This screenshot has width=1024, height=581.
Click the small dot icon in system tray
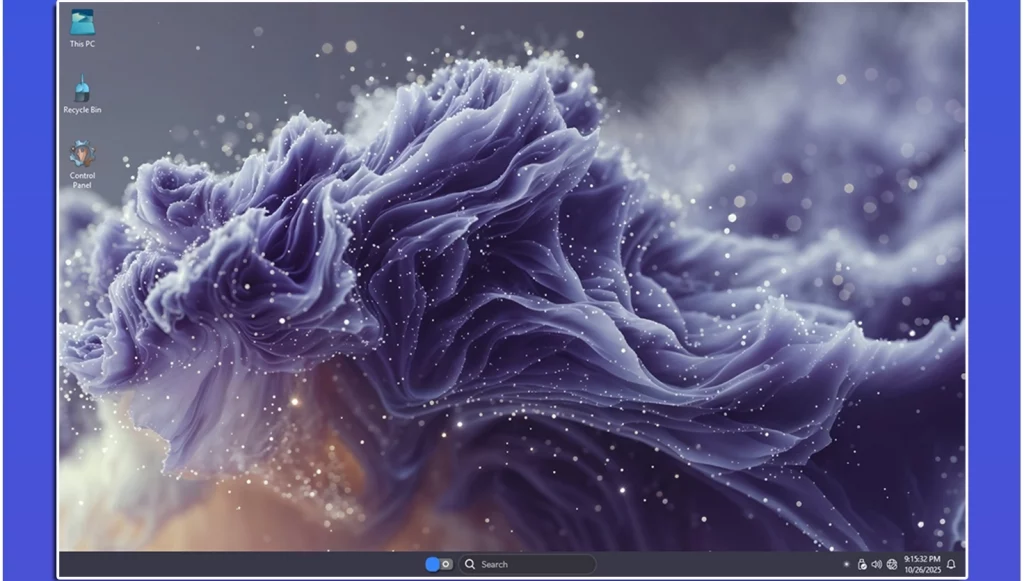846,564
